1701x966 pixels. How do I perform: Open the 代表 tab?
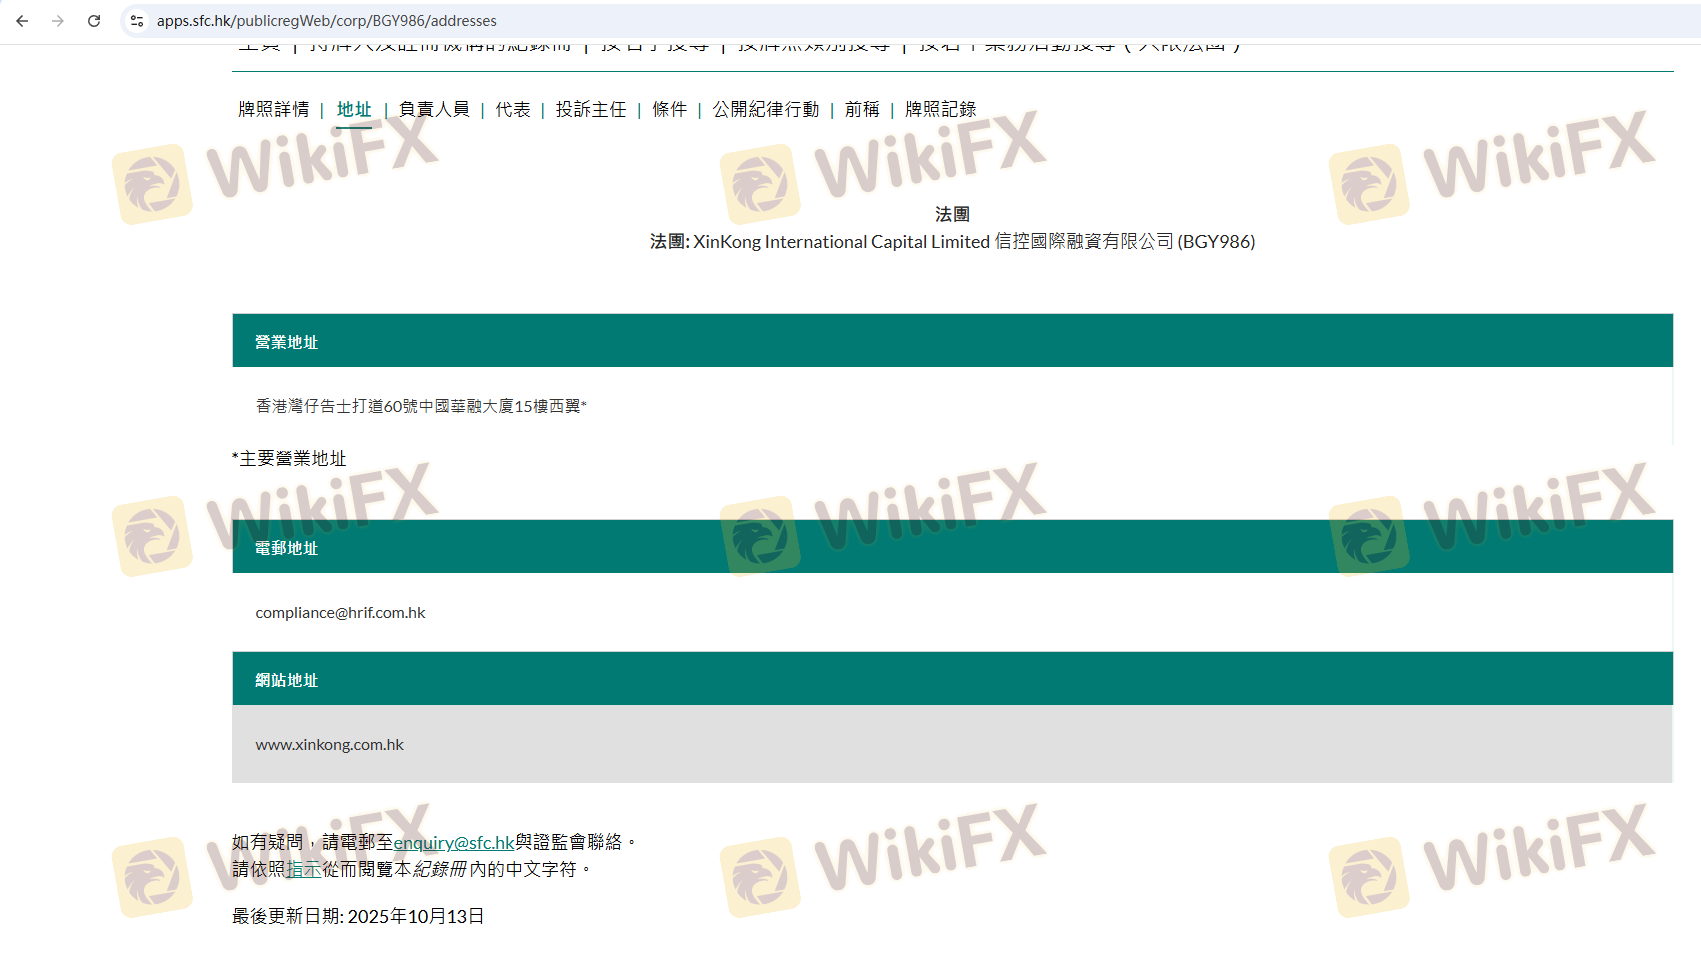(513, 109)
